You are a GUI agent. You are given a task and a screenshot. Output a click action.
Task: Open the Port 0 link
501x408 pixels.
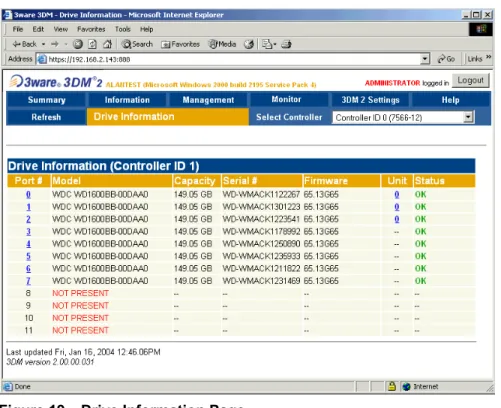coord(28,194)
